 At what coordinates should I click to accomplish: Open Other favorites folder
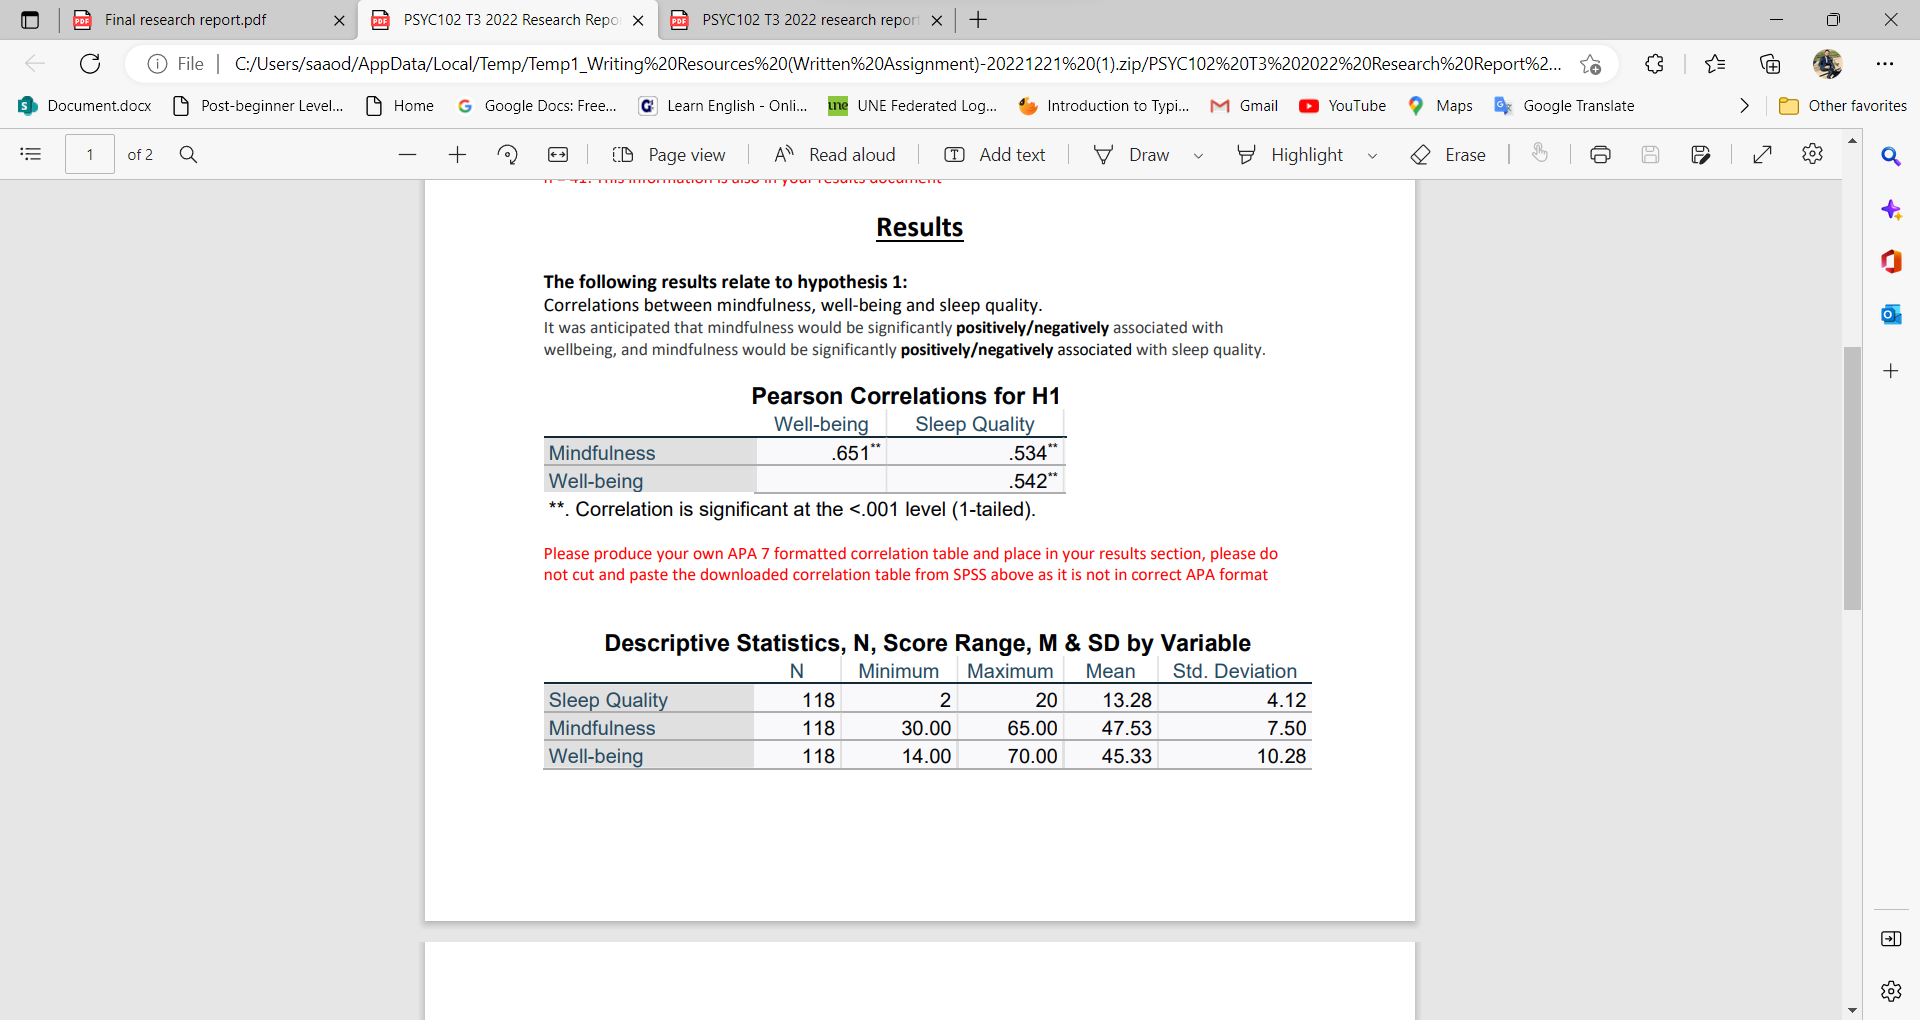pyautogui.click(x=1843, y=106)
